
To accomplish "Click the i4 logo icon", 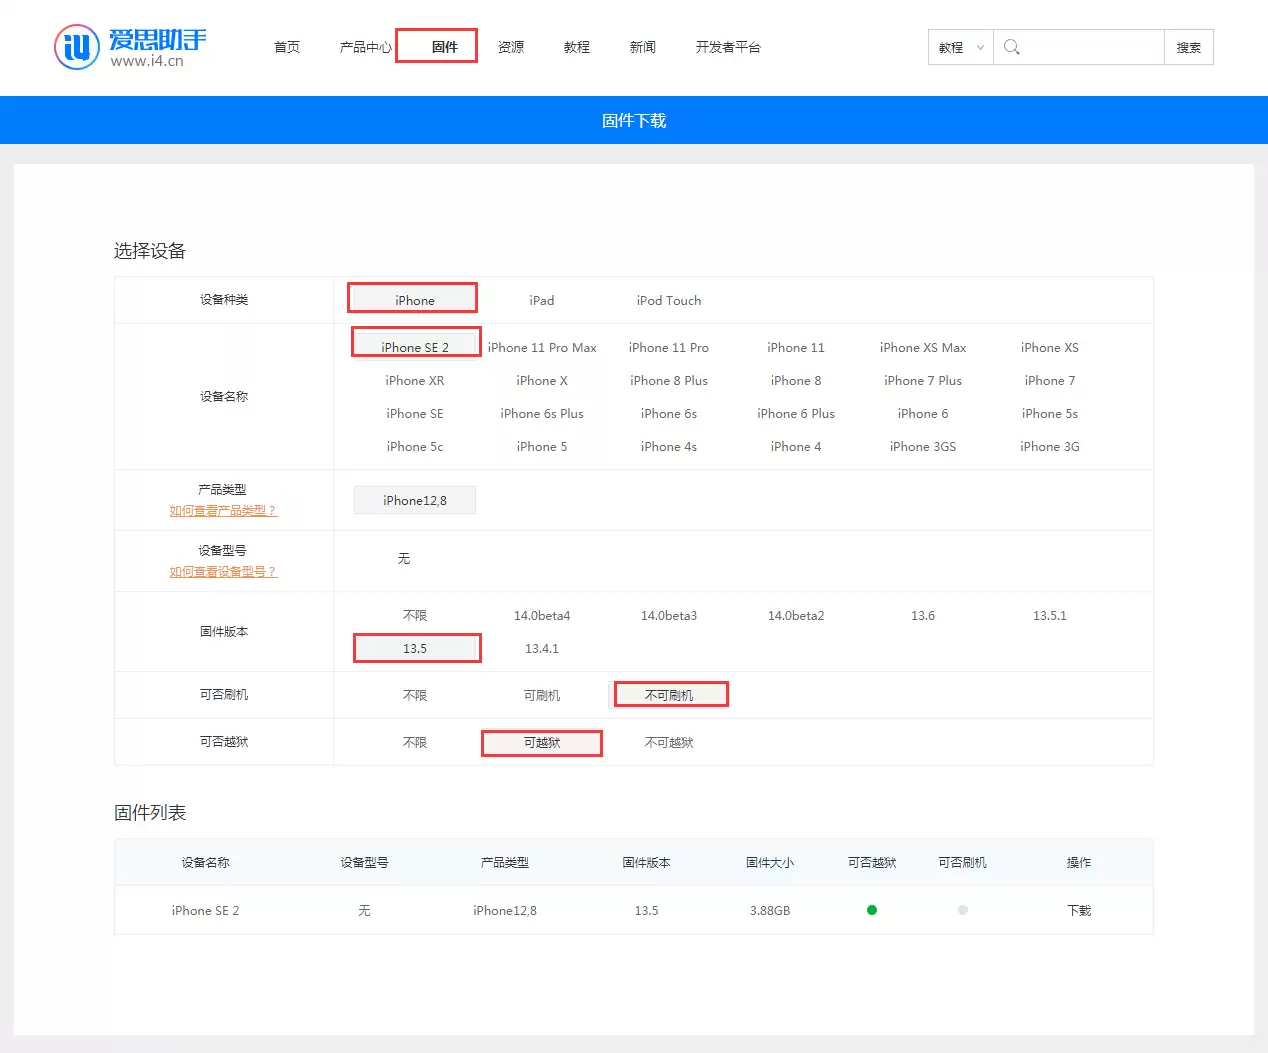I will point(77,47).
